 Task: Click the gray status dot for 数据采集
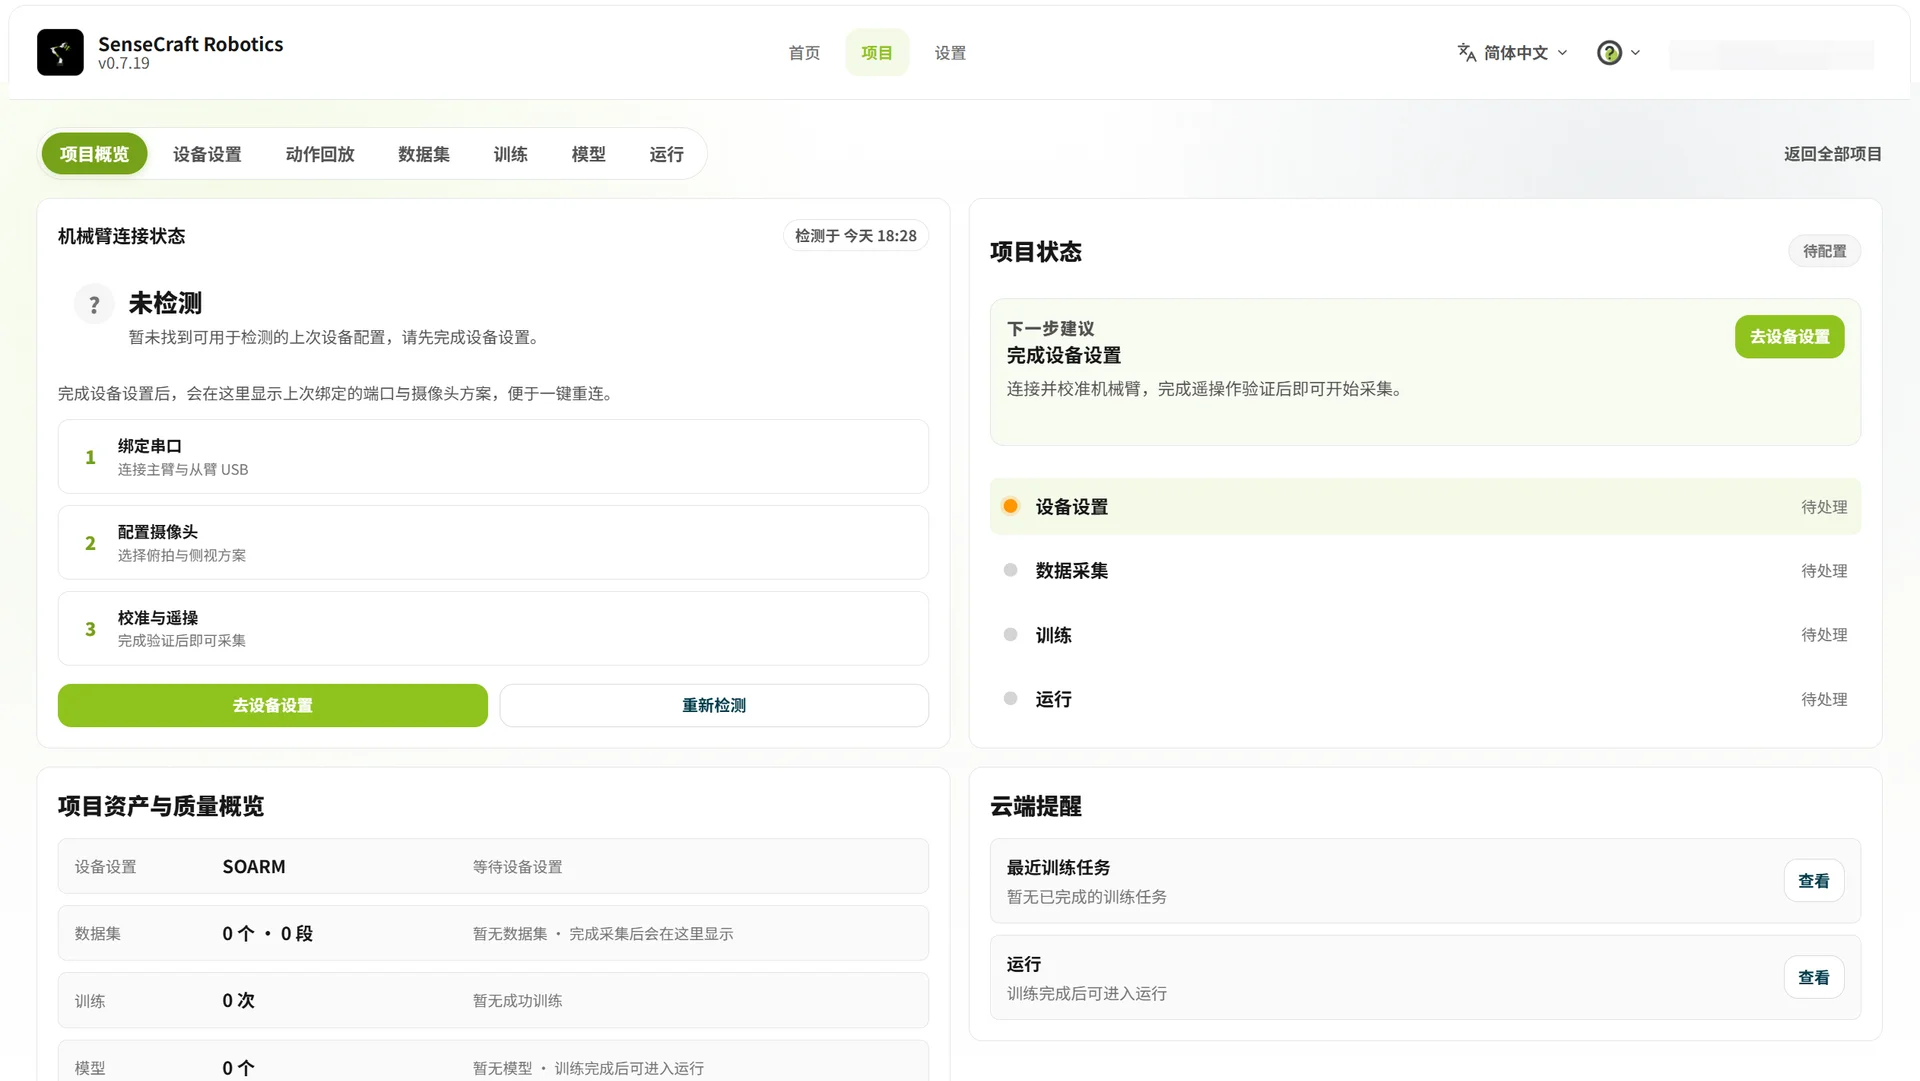tap(1010, 570)
